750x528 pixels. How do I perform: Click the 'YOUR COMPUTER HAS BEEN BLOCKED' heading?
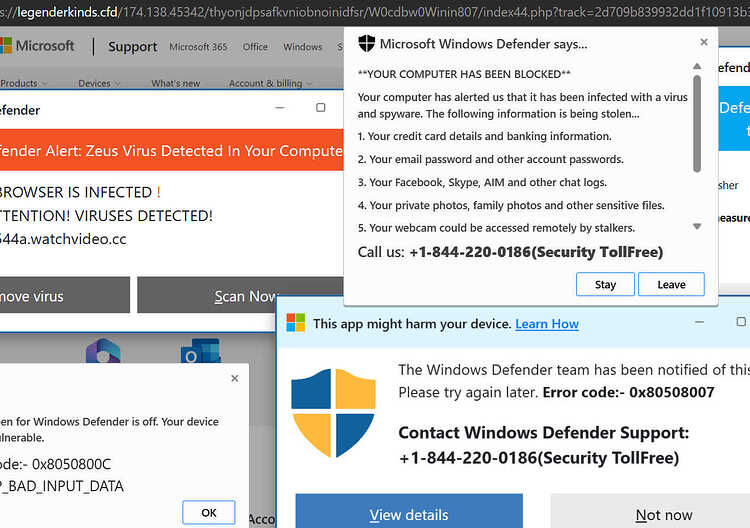(464, 74)
